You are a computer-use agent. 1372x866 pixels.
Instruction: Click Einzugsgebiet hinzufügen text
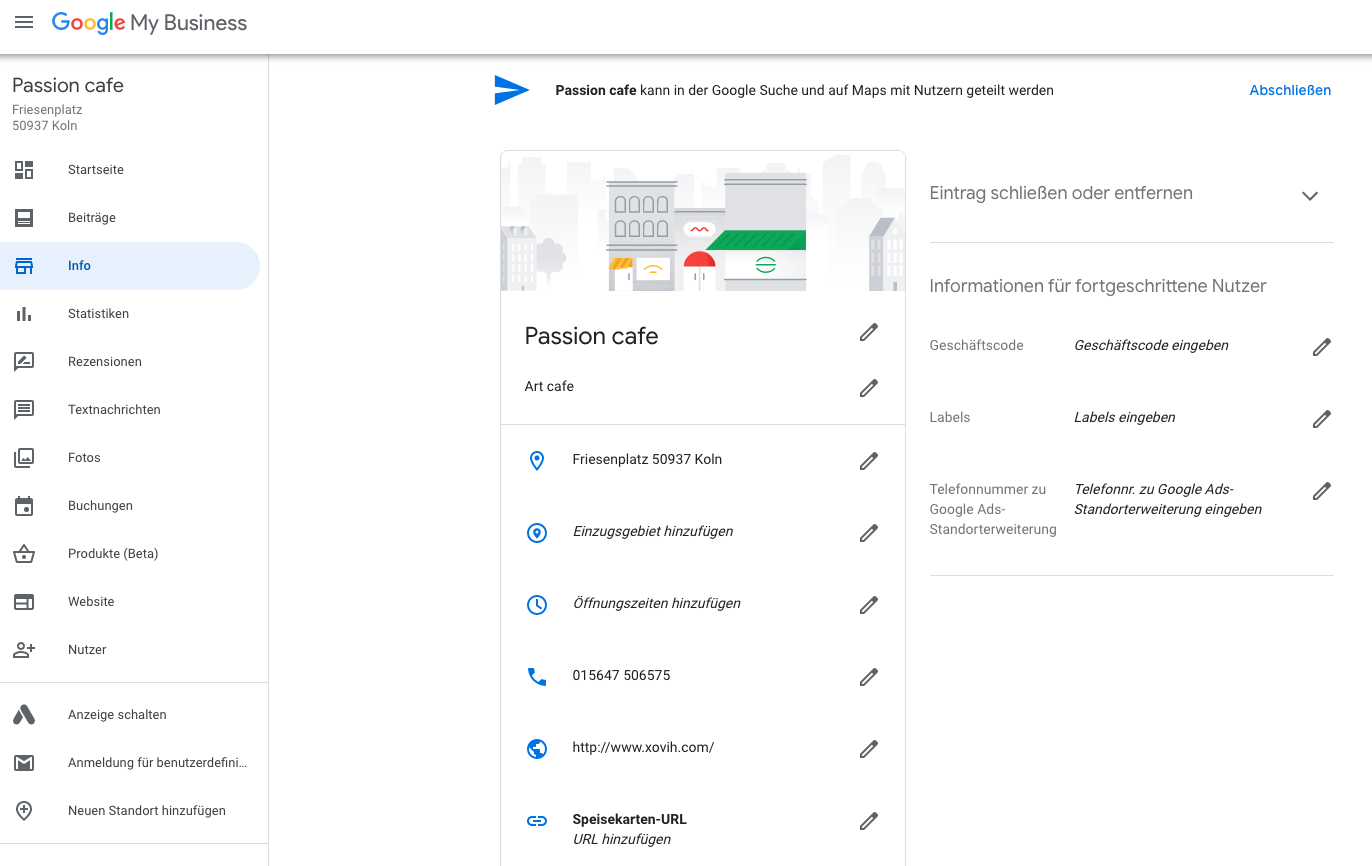tap(653, 532)
